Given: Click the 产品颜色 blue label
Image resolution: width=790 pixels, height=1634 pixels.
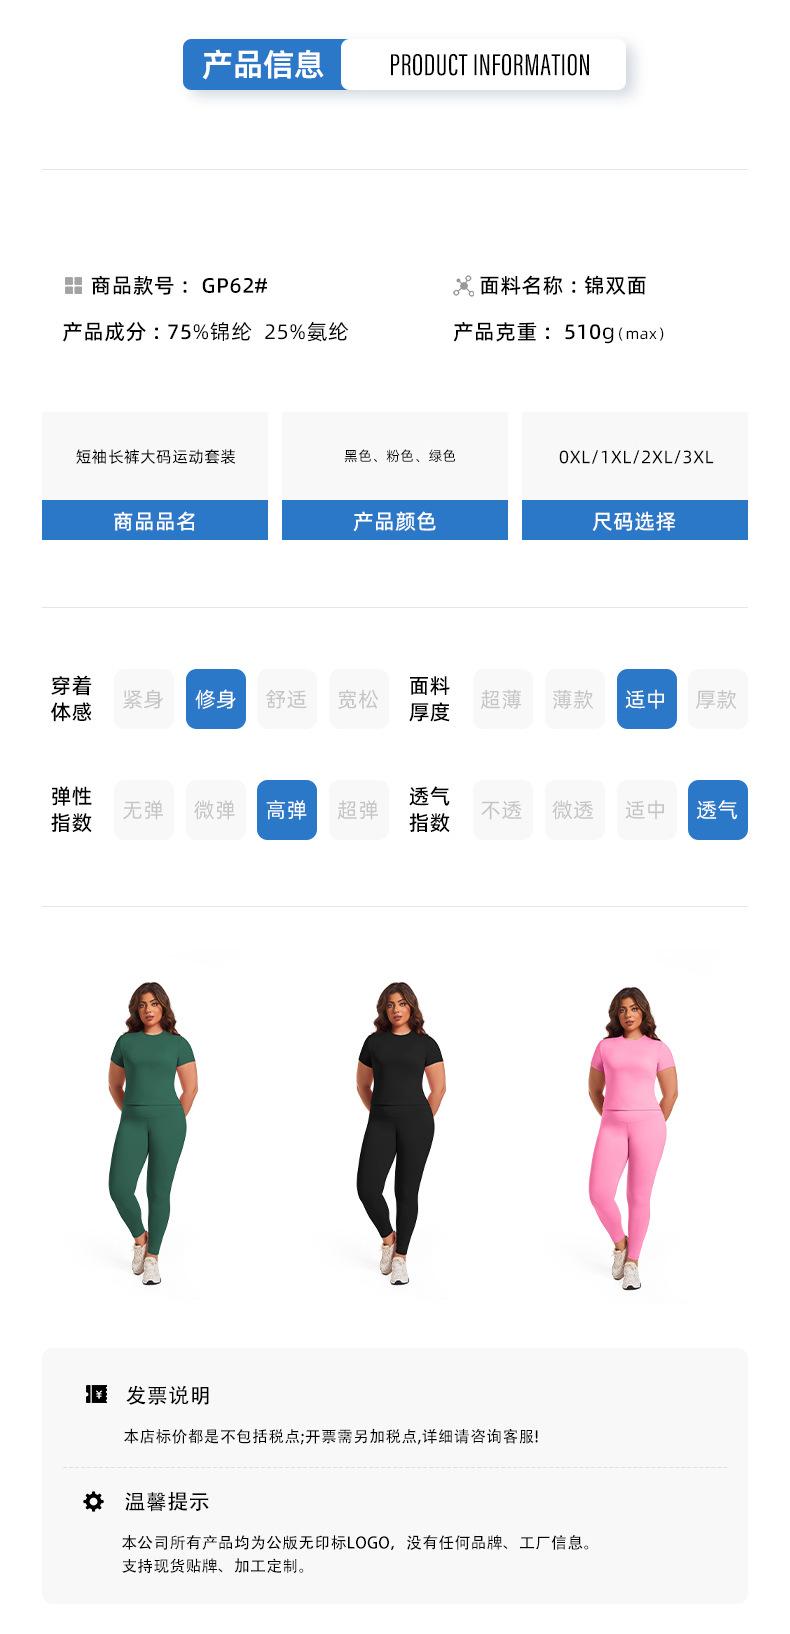Looking at the screenshot, I should coord(395,521).
